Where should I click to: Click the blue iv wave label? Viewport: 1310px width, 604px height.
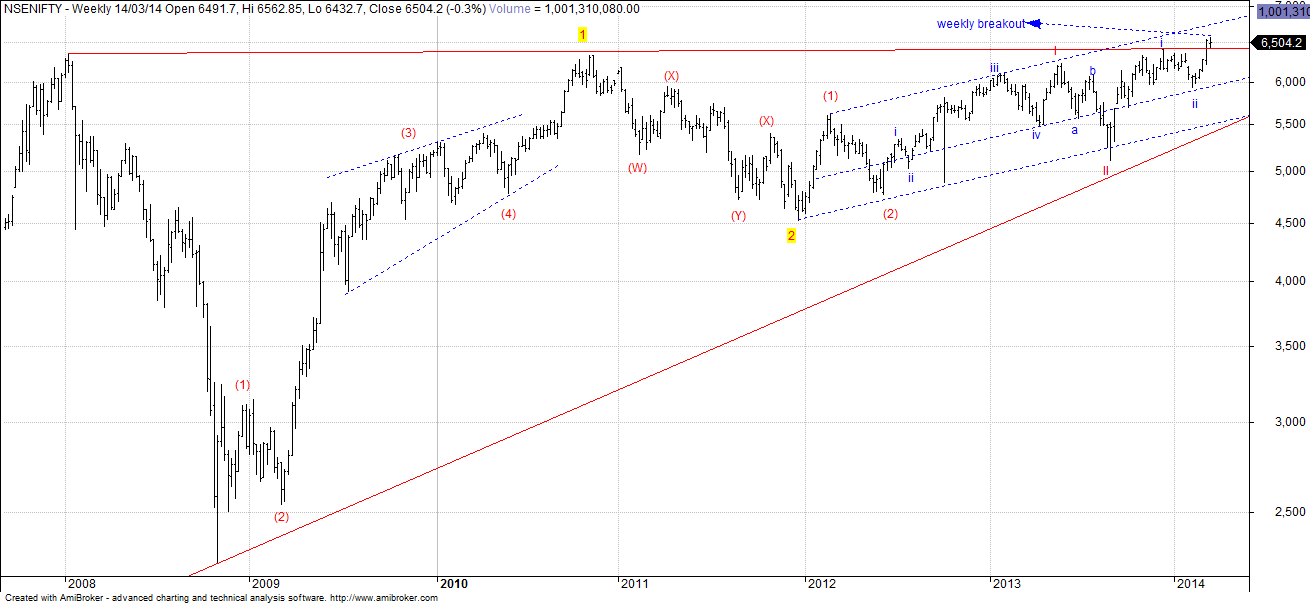1037,134
